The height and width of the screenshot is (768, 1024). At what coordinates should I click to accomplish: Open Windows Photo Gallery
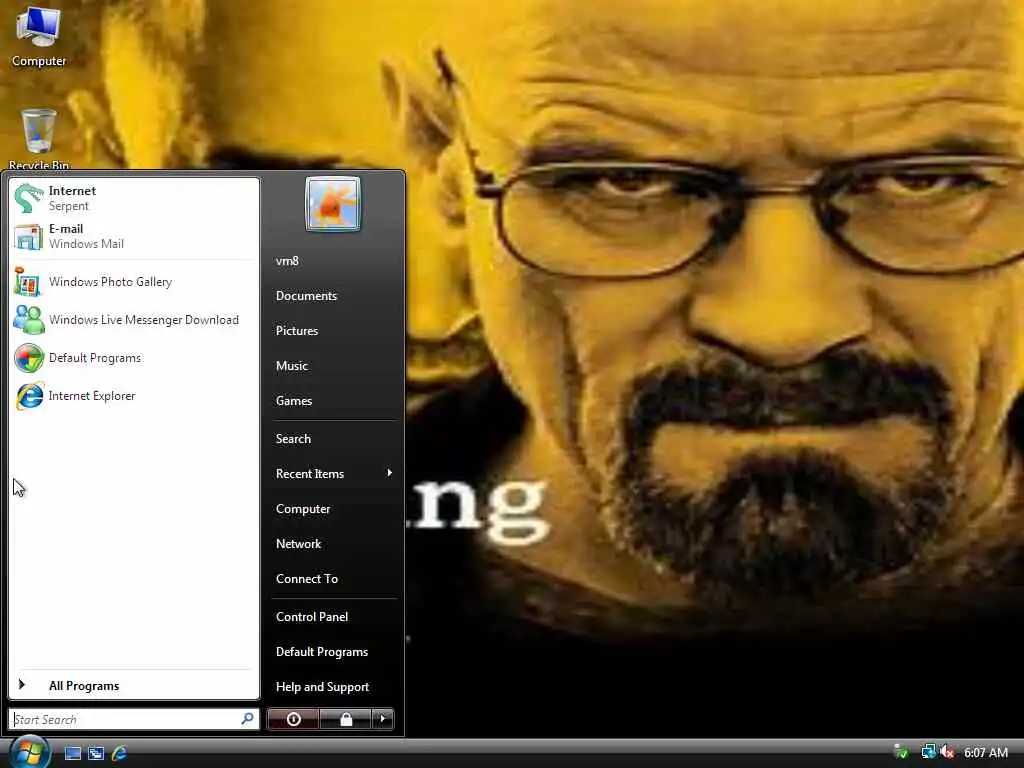point(134,282)
